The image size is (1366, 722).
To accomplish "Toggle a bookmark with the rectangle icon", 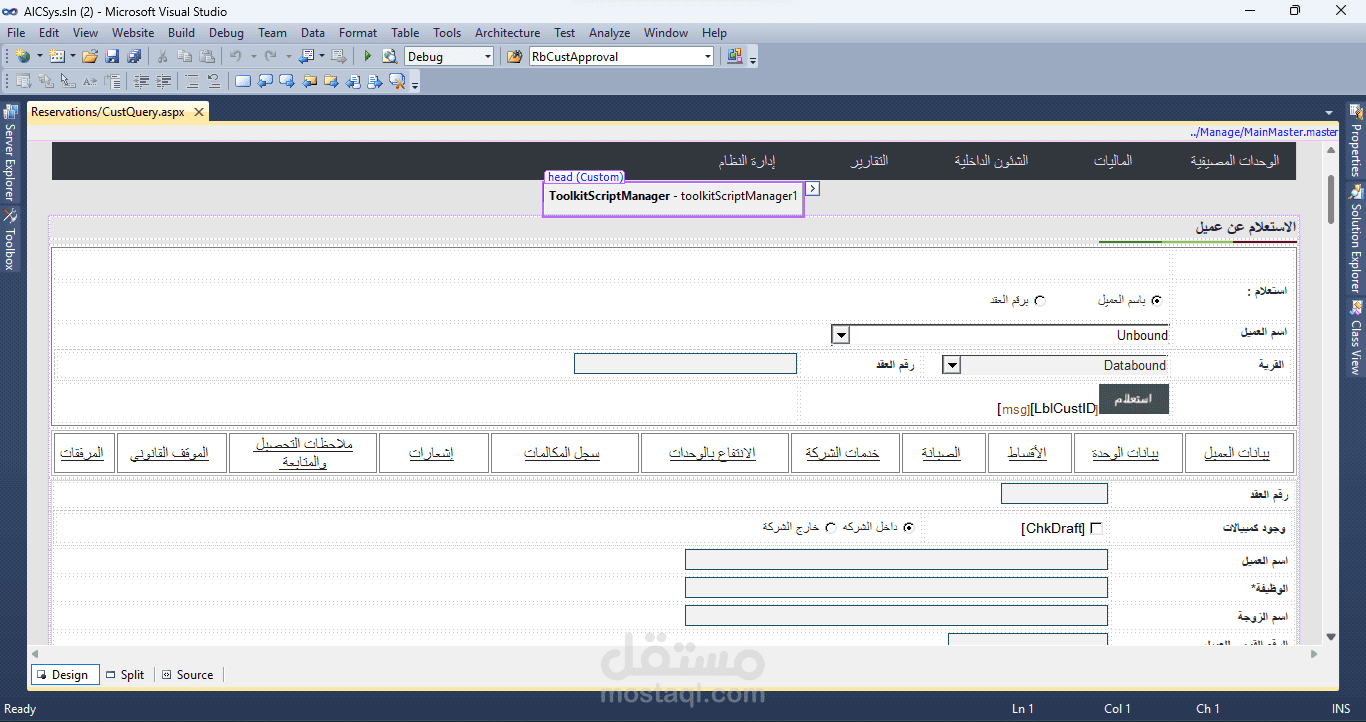I will (243, 81).
